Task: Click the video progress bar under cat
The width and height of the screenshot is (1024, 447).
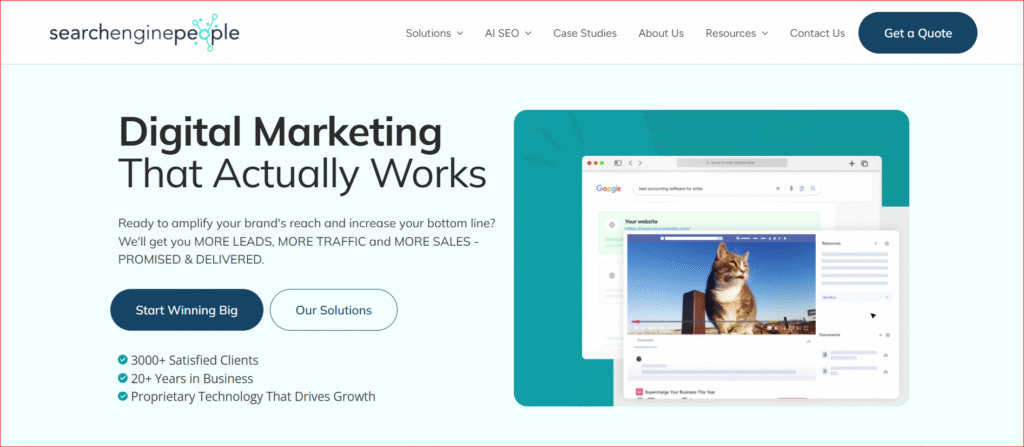Action: (720, 321)
